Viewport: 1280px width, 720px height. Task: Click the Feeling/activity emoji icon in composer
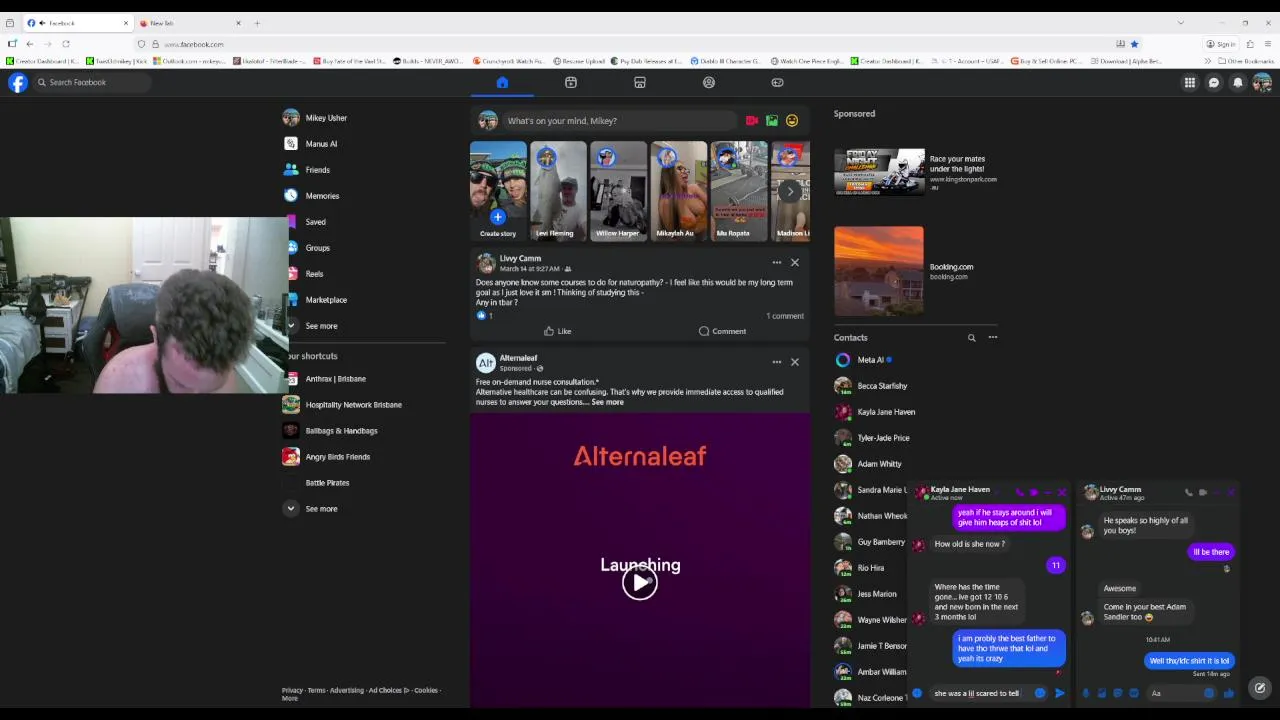tap(792, 121)
